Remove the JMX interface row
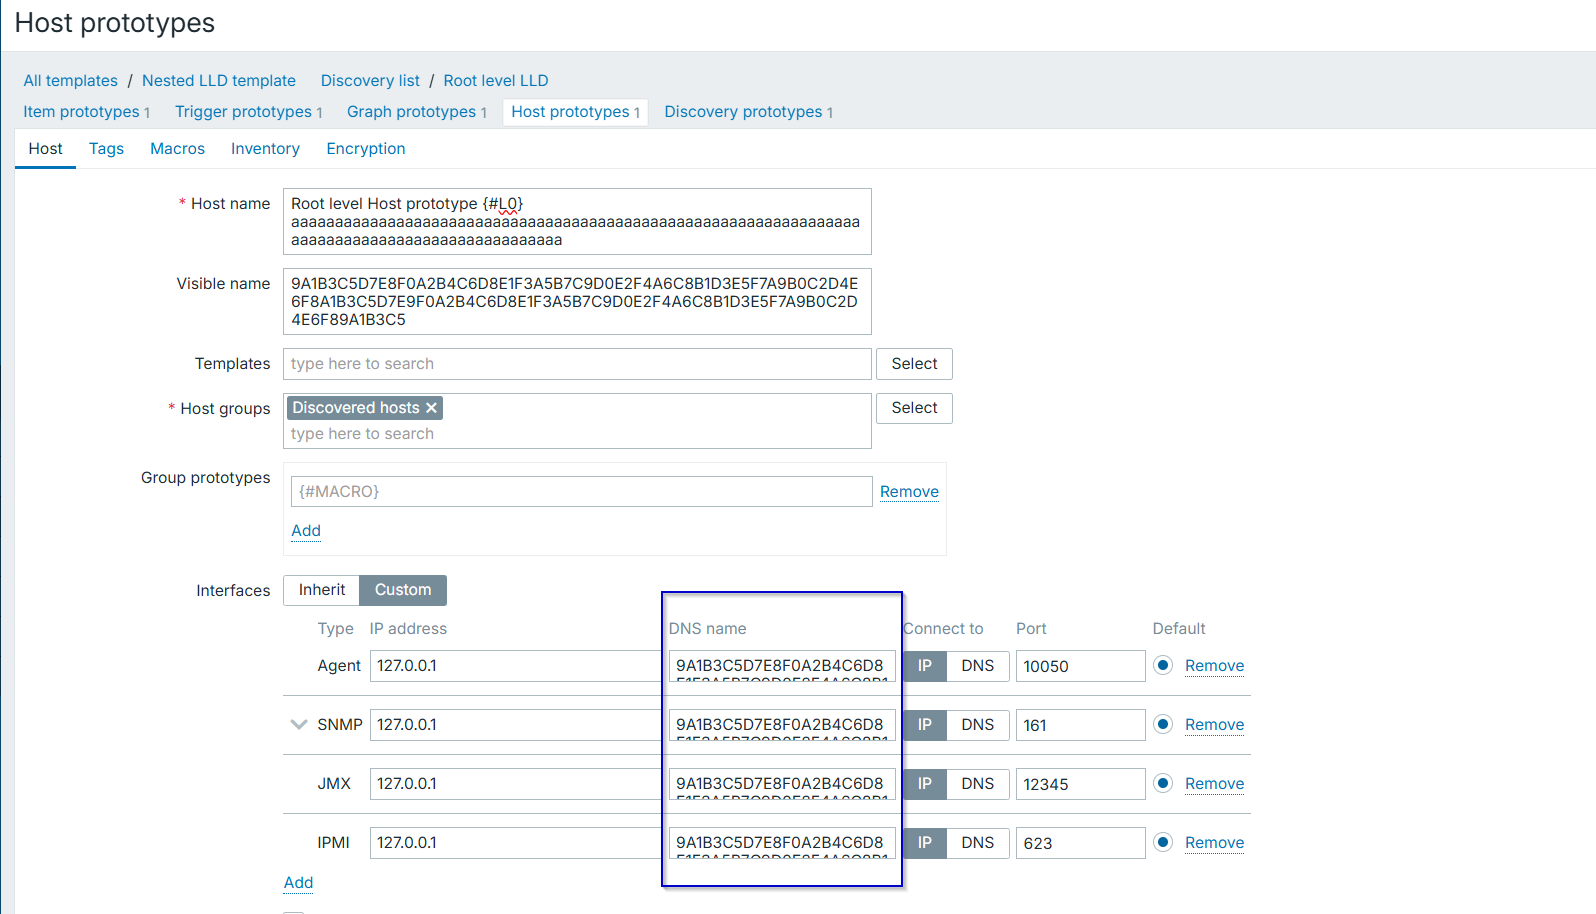 click(1214, 784)
